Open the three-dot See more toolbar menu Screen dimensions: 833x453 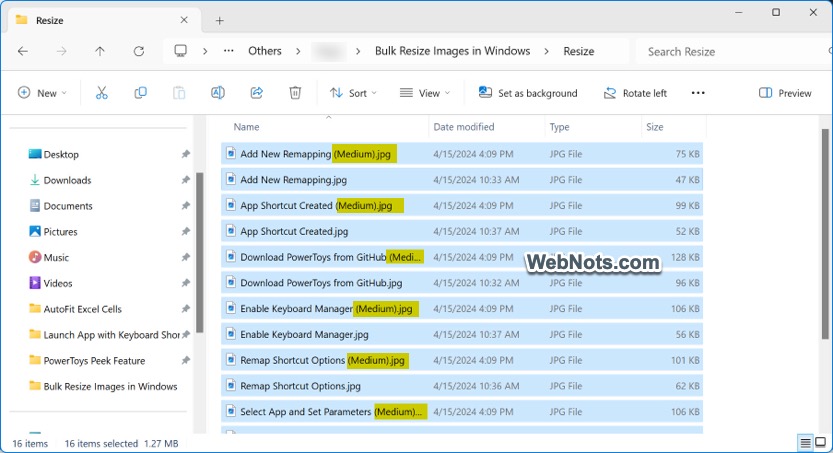(698, 93)
